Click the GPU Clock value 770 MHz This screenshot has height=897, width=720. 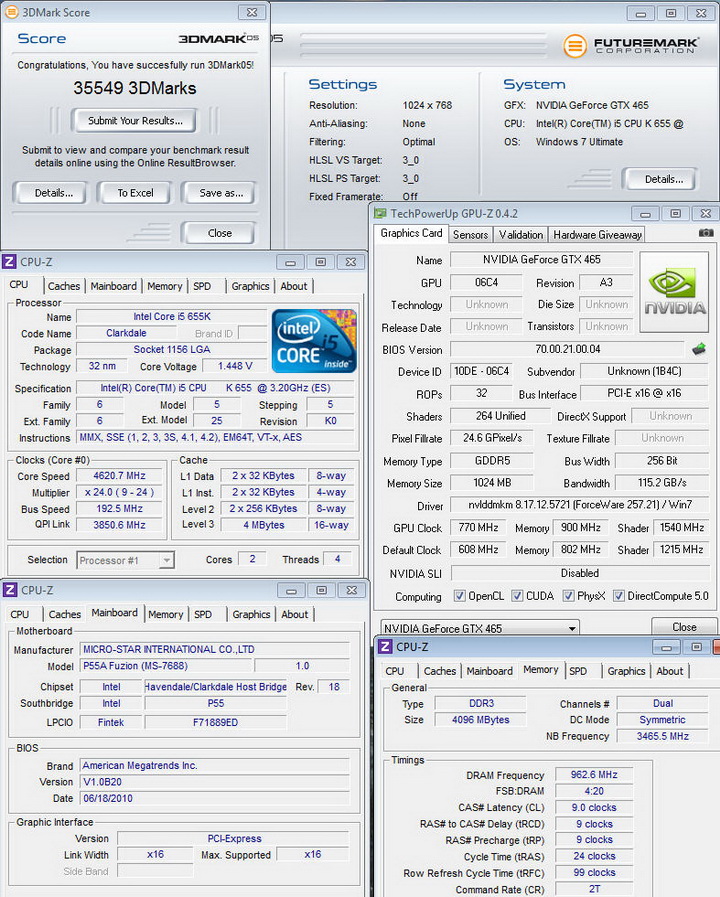click(479, 527)
